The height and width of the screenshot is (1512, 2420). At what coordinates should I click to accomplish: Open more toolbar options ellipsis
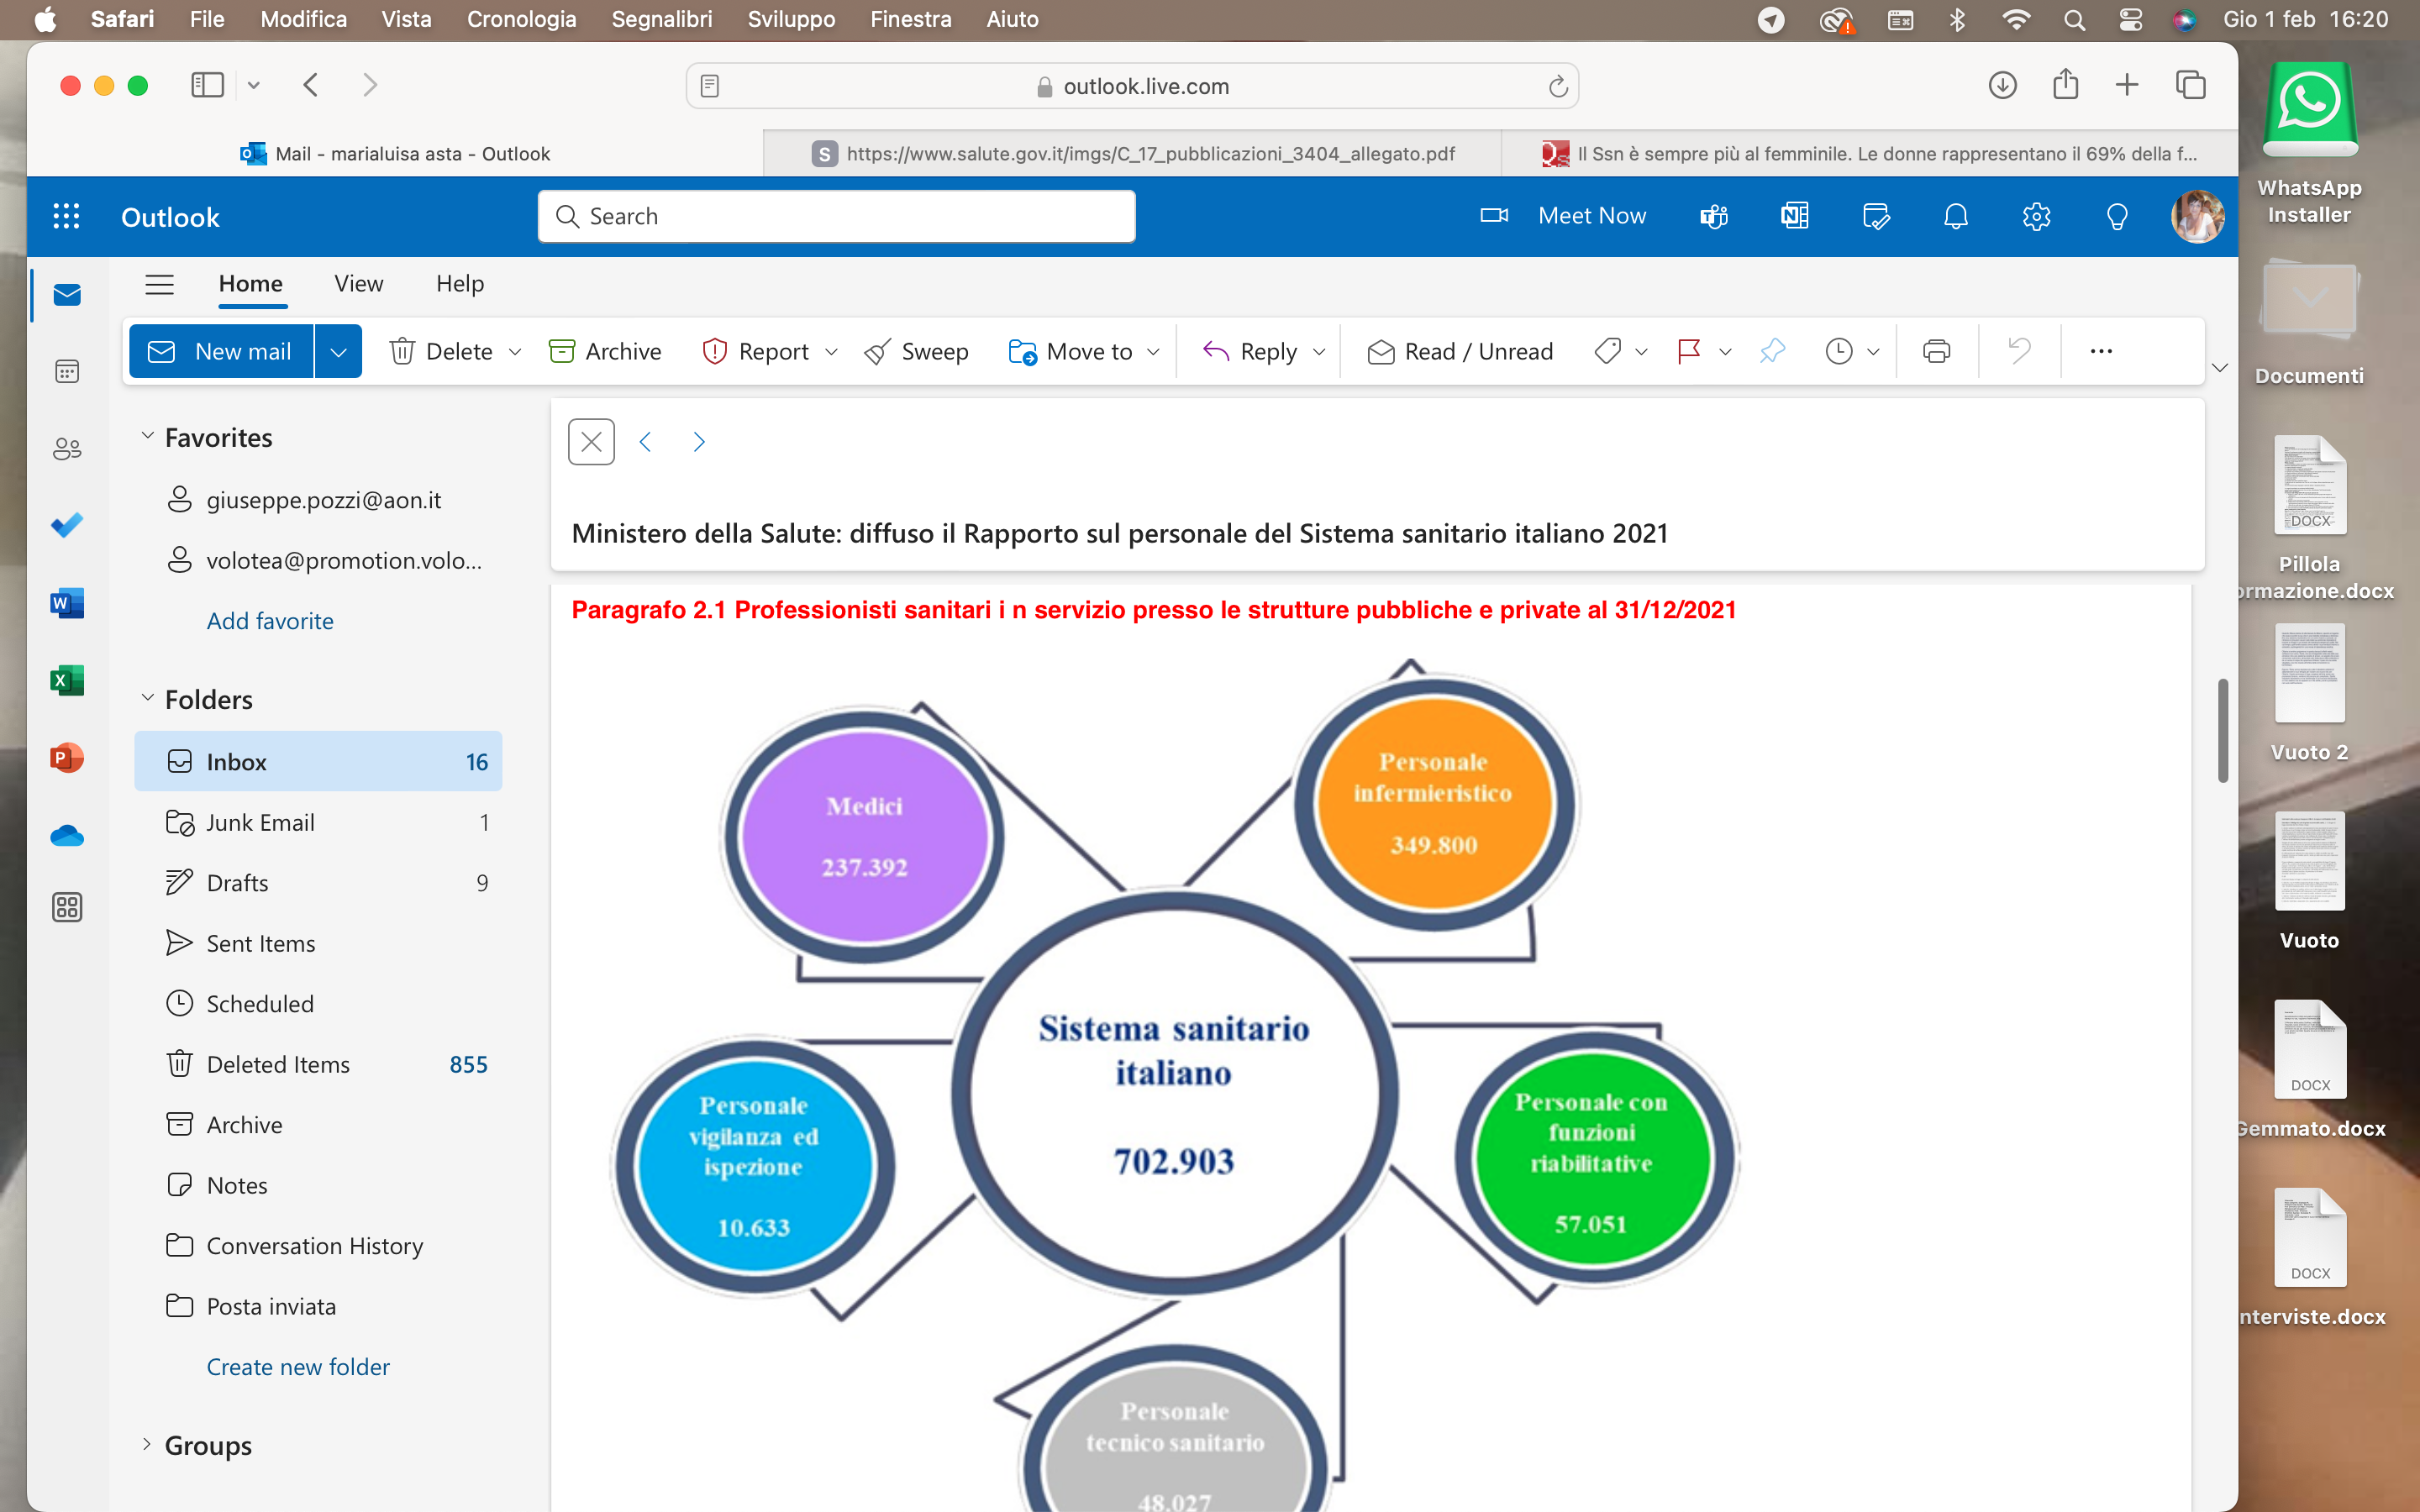pos(2101,351)
